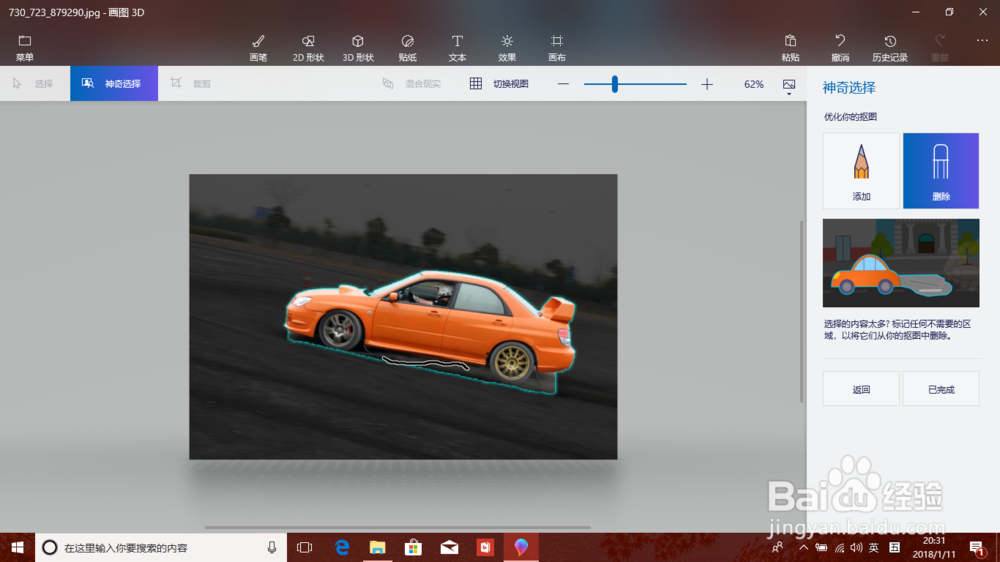Select the 文本 text tool
Screen dimensions: 1000x562
click(457, 48)
